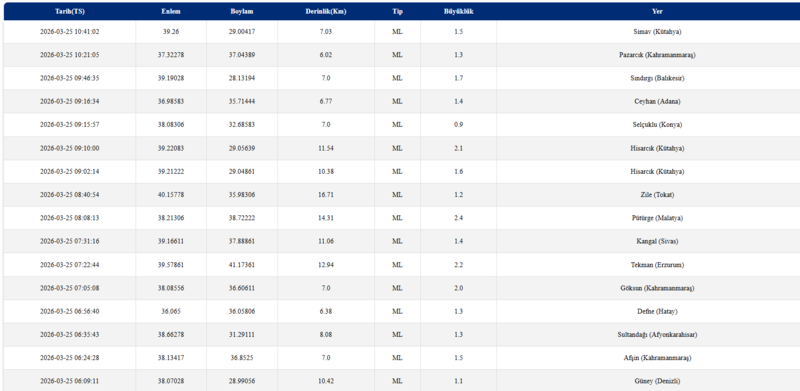Select the location Sultandağı (Afyonkarahisar)
The height and width of the screenshot is (391, 800).
point(657,335)
